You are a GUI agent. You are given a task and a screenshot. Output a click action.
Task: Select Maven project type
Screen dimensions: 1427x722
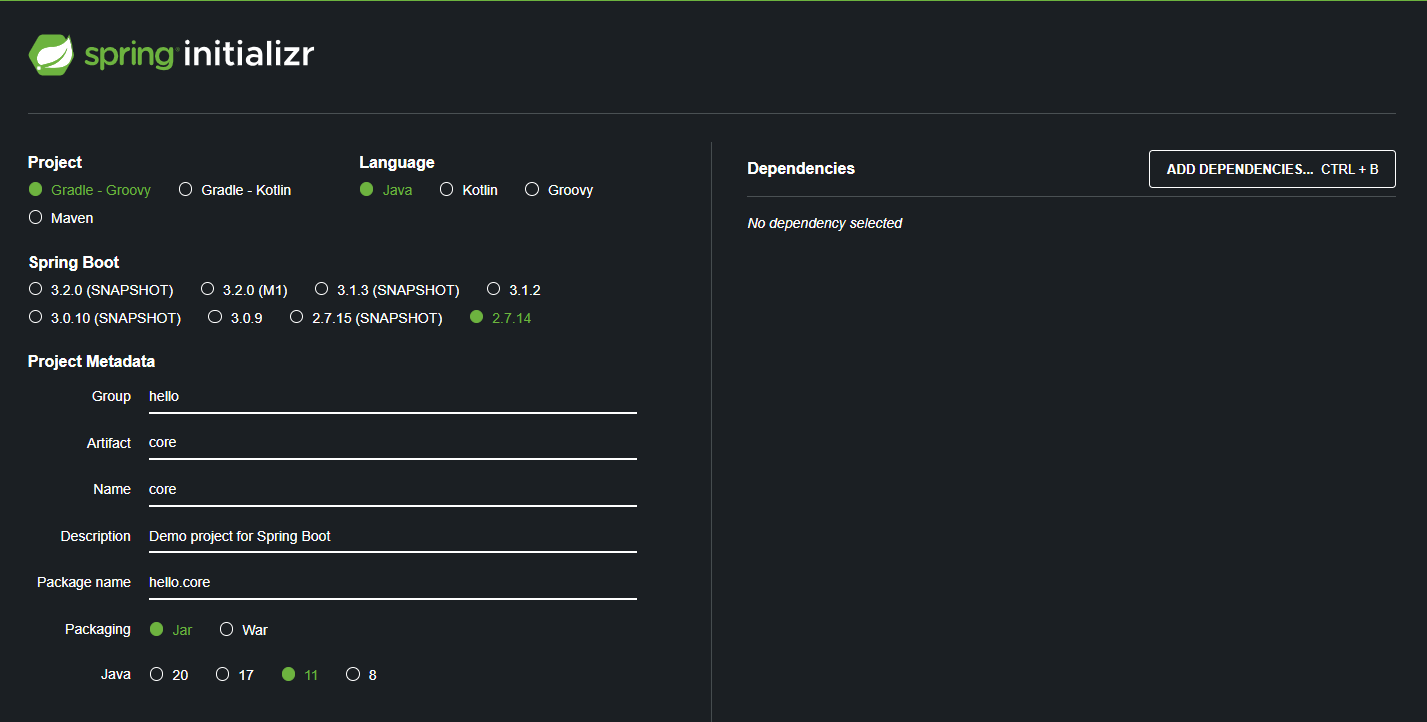coord(61,218)
